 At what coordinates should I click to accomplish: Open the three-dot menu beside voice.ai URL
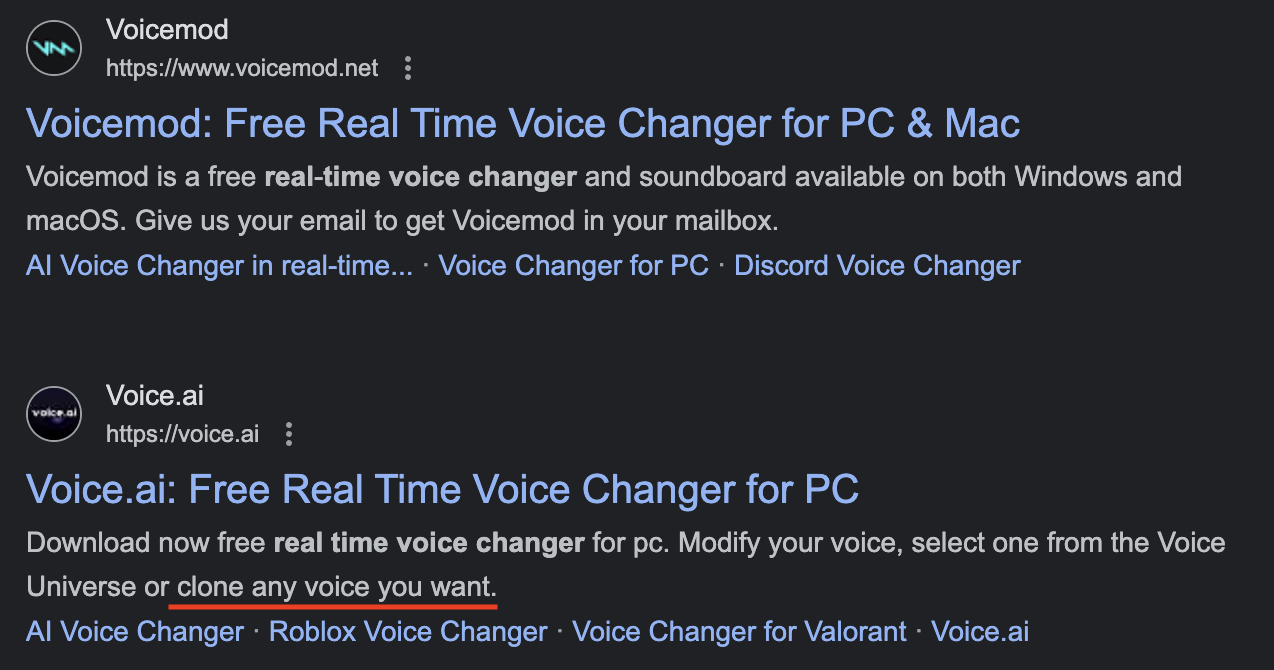click(x=289, y=434)
